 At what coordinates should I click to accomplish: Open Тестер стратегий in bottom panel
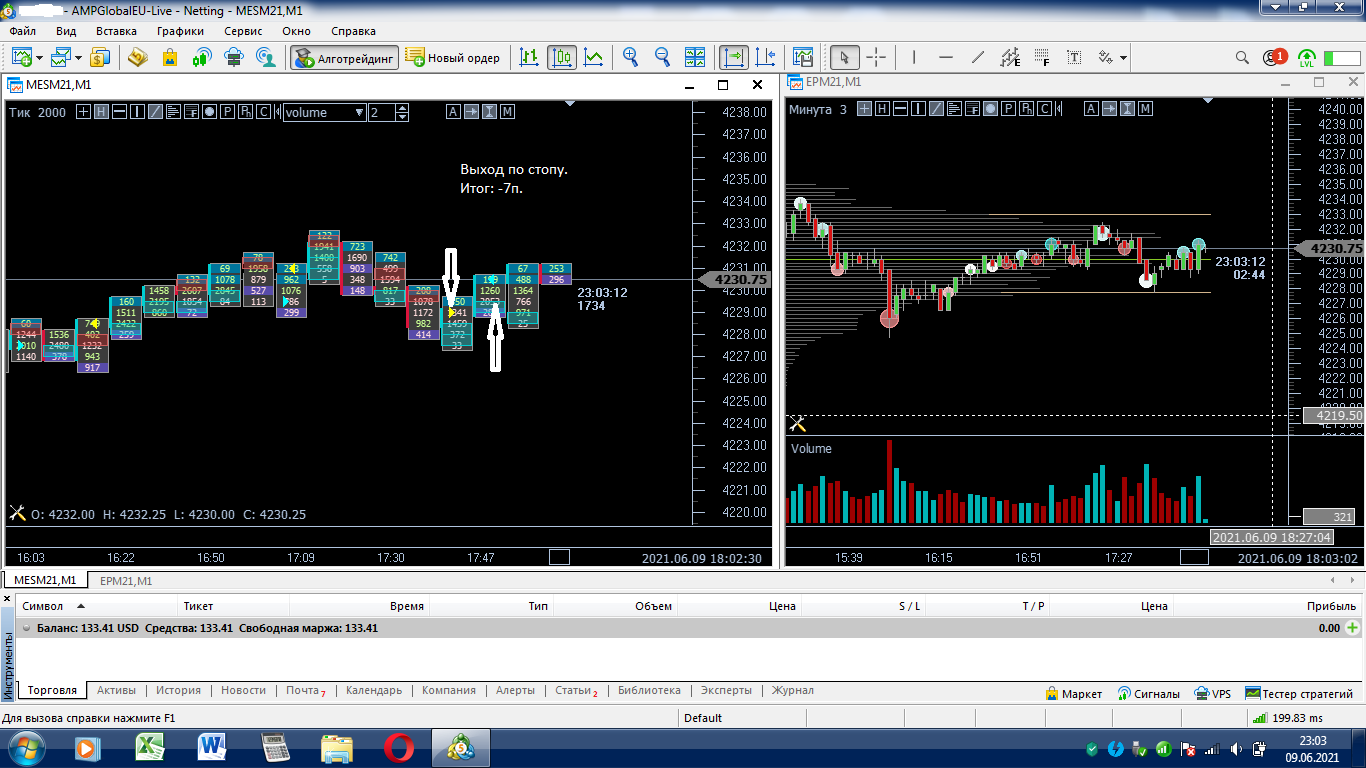click(1299, 693)
